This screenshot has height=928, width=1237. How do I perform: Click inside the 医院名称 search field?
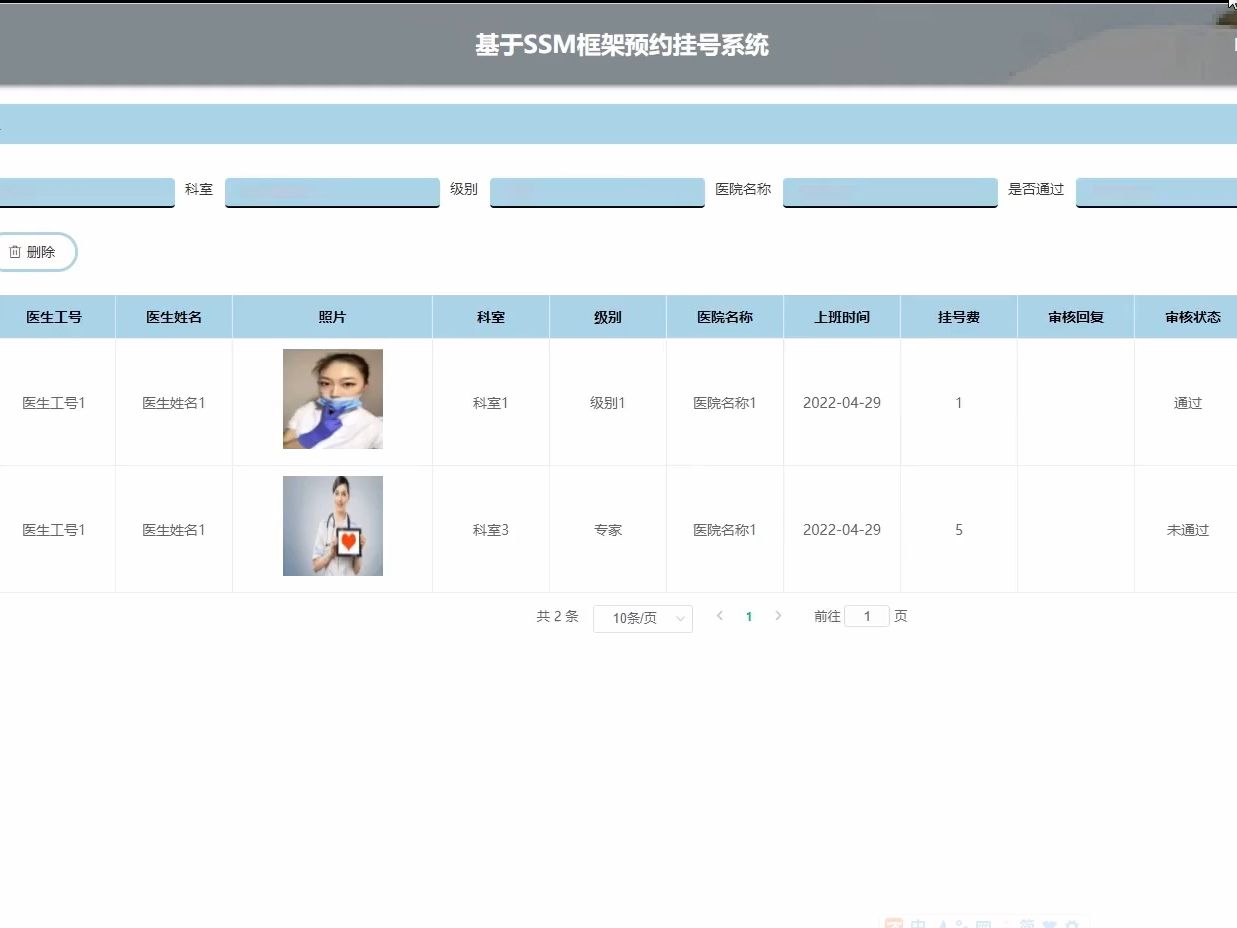[888, 191]
